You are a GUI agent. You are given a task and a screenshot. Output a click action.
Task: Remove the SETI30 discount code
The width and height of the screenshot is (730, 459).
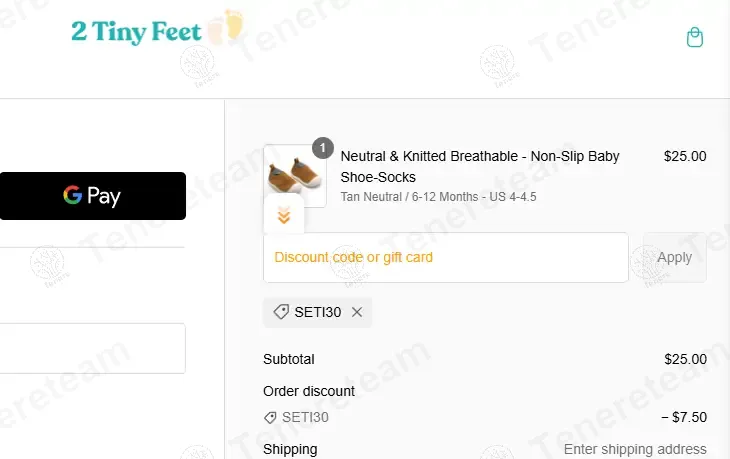click(x=357, y=312)
